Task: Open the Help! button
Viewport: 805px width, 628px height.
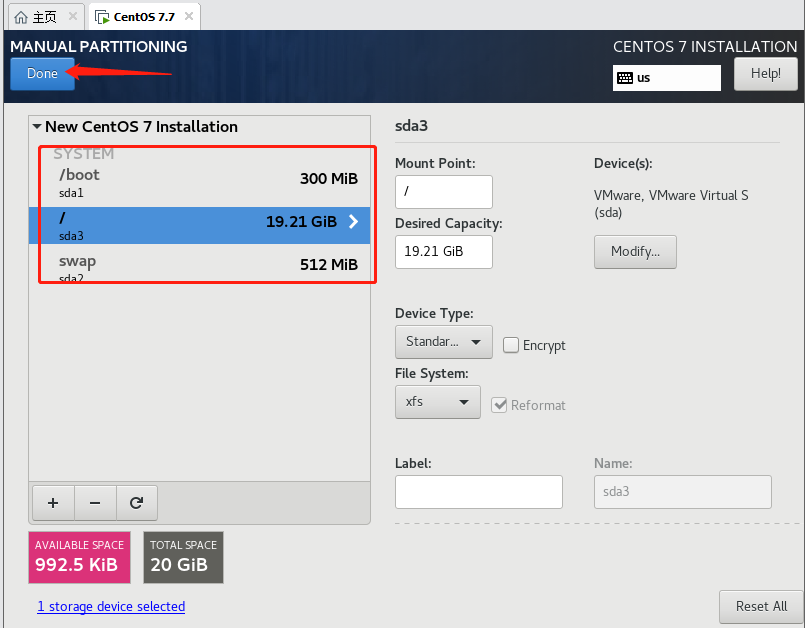Action: (765, 73)
